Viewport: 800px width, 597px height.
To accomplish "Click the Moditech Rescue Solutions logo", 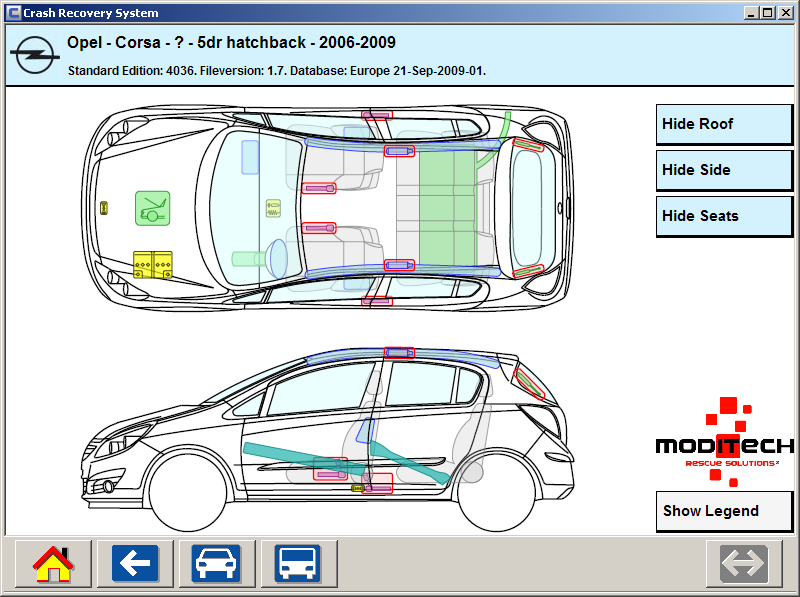I will point(724,441).
